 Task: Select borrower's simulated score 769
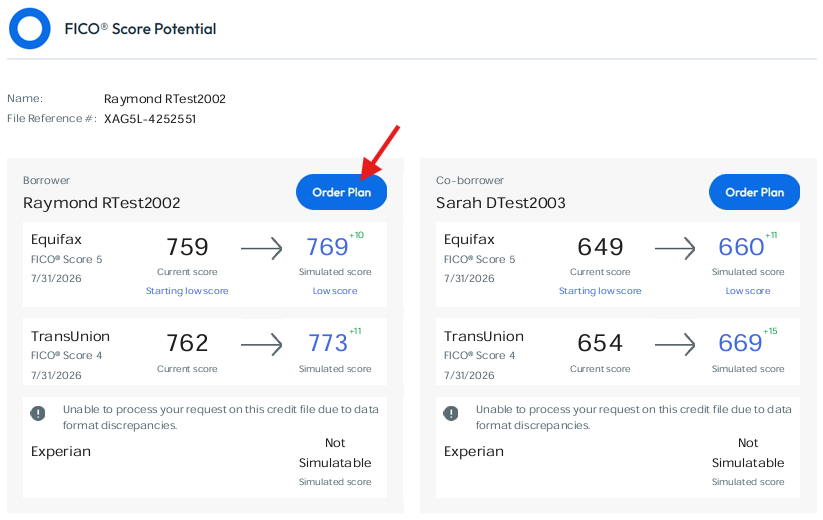[328, 247]
